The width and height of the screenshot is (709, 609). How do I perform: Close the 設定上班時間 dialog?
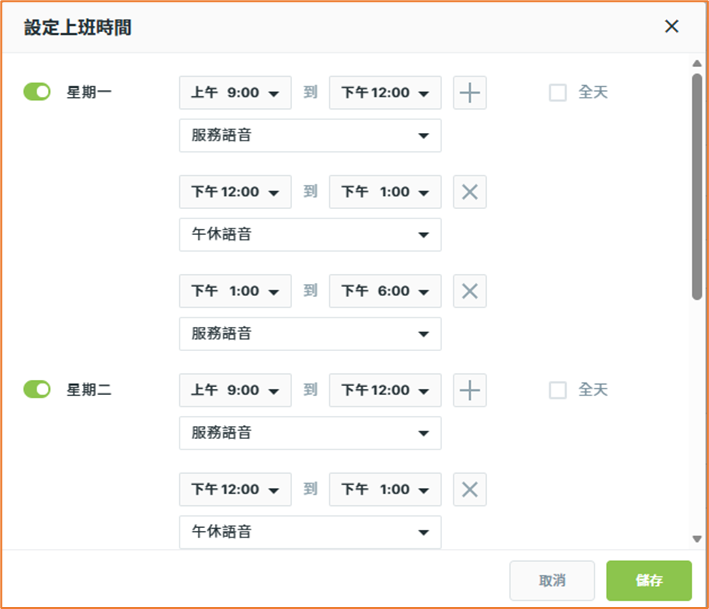[x=672, y=27]
